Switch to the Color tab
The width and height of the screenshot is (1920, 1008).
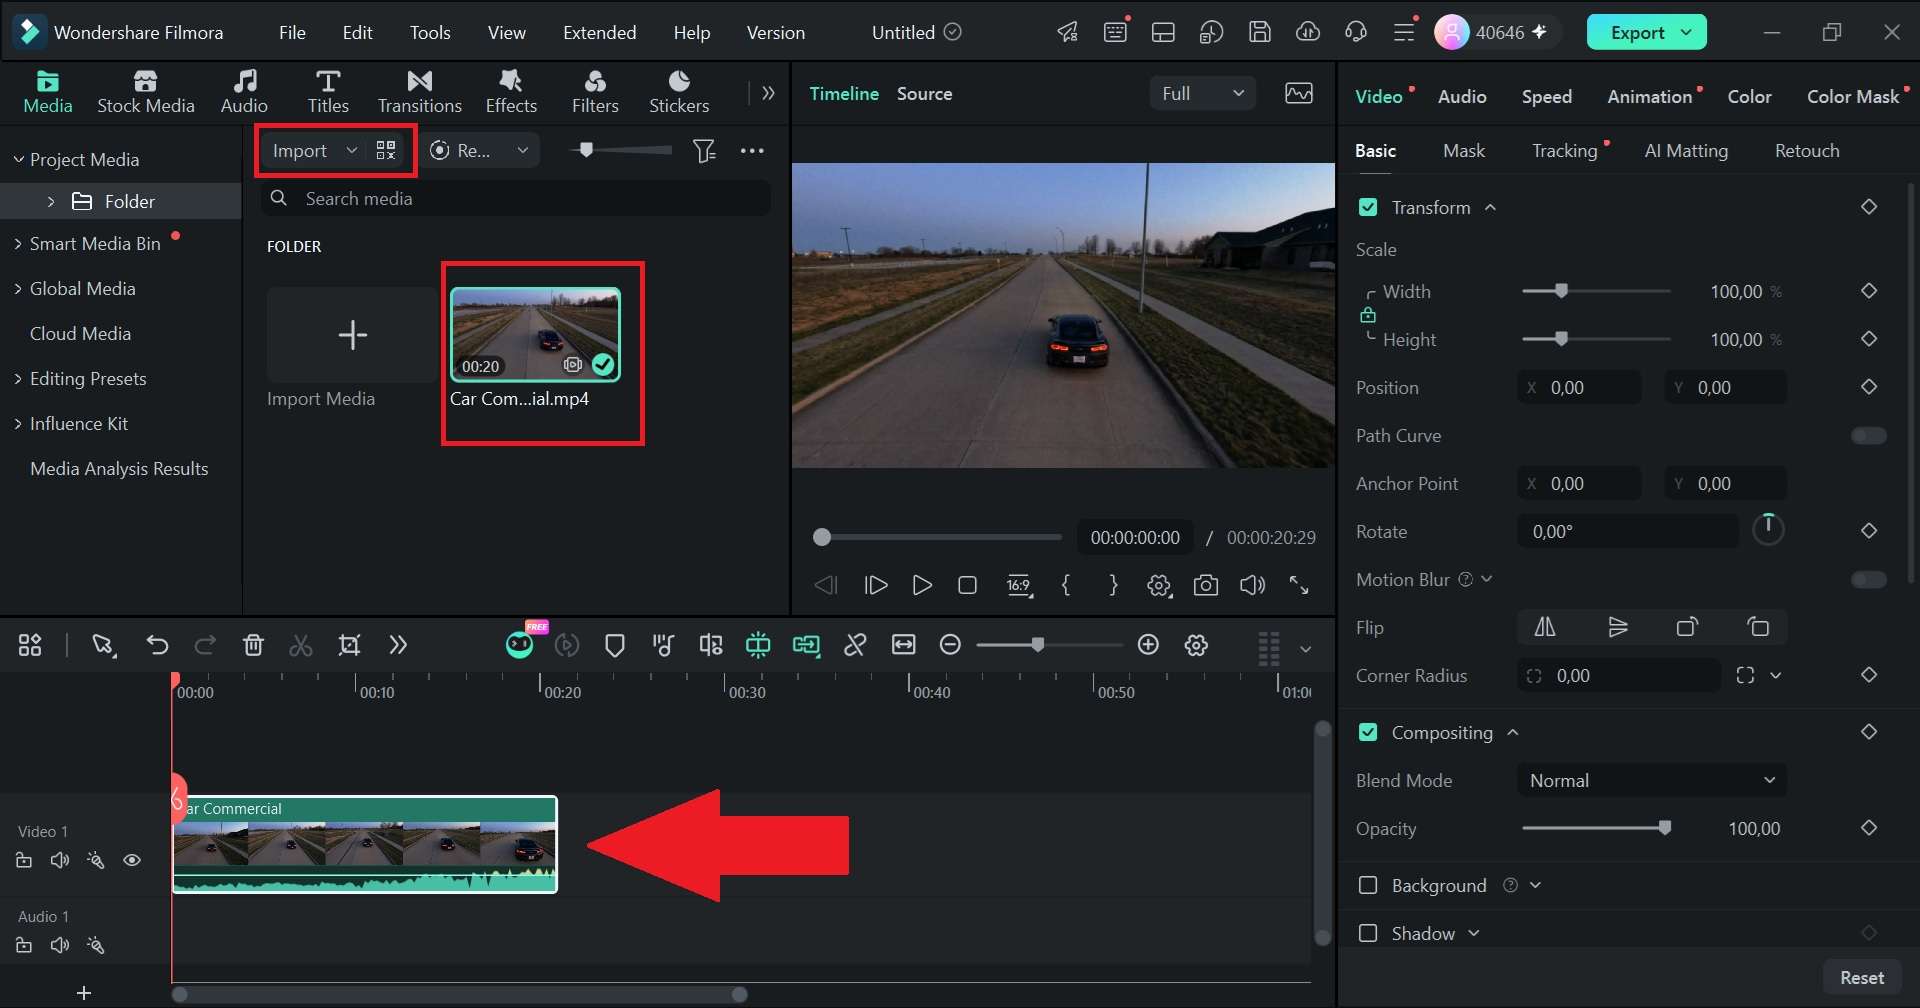1749,97
